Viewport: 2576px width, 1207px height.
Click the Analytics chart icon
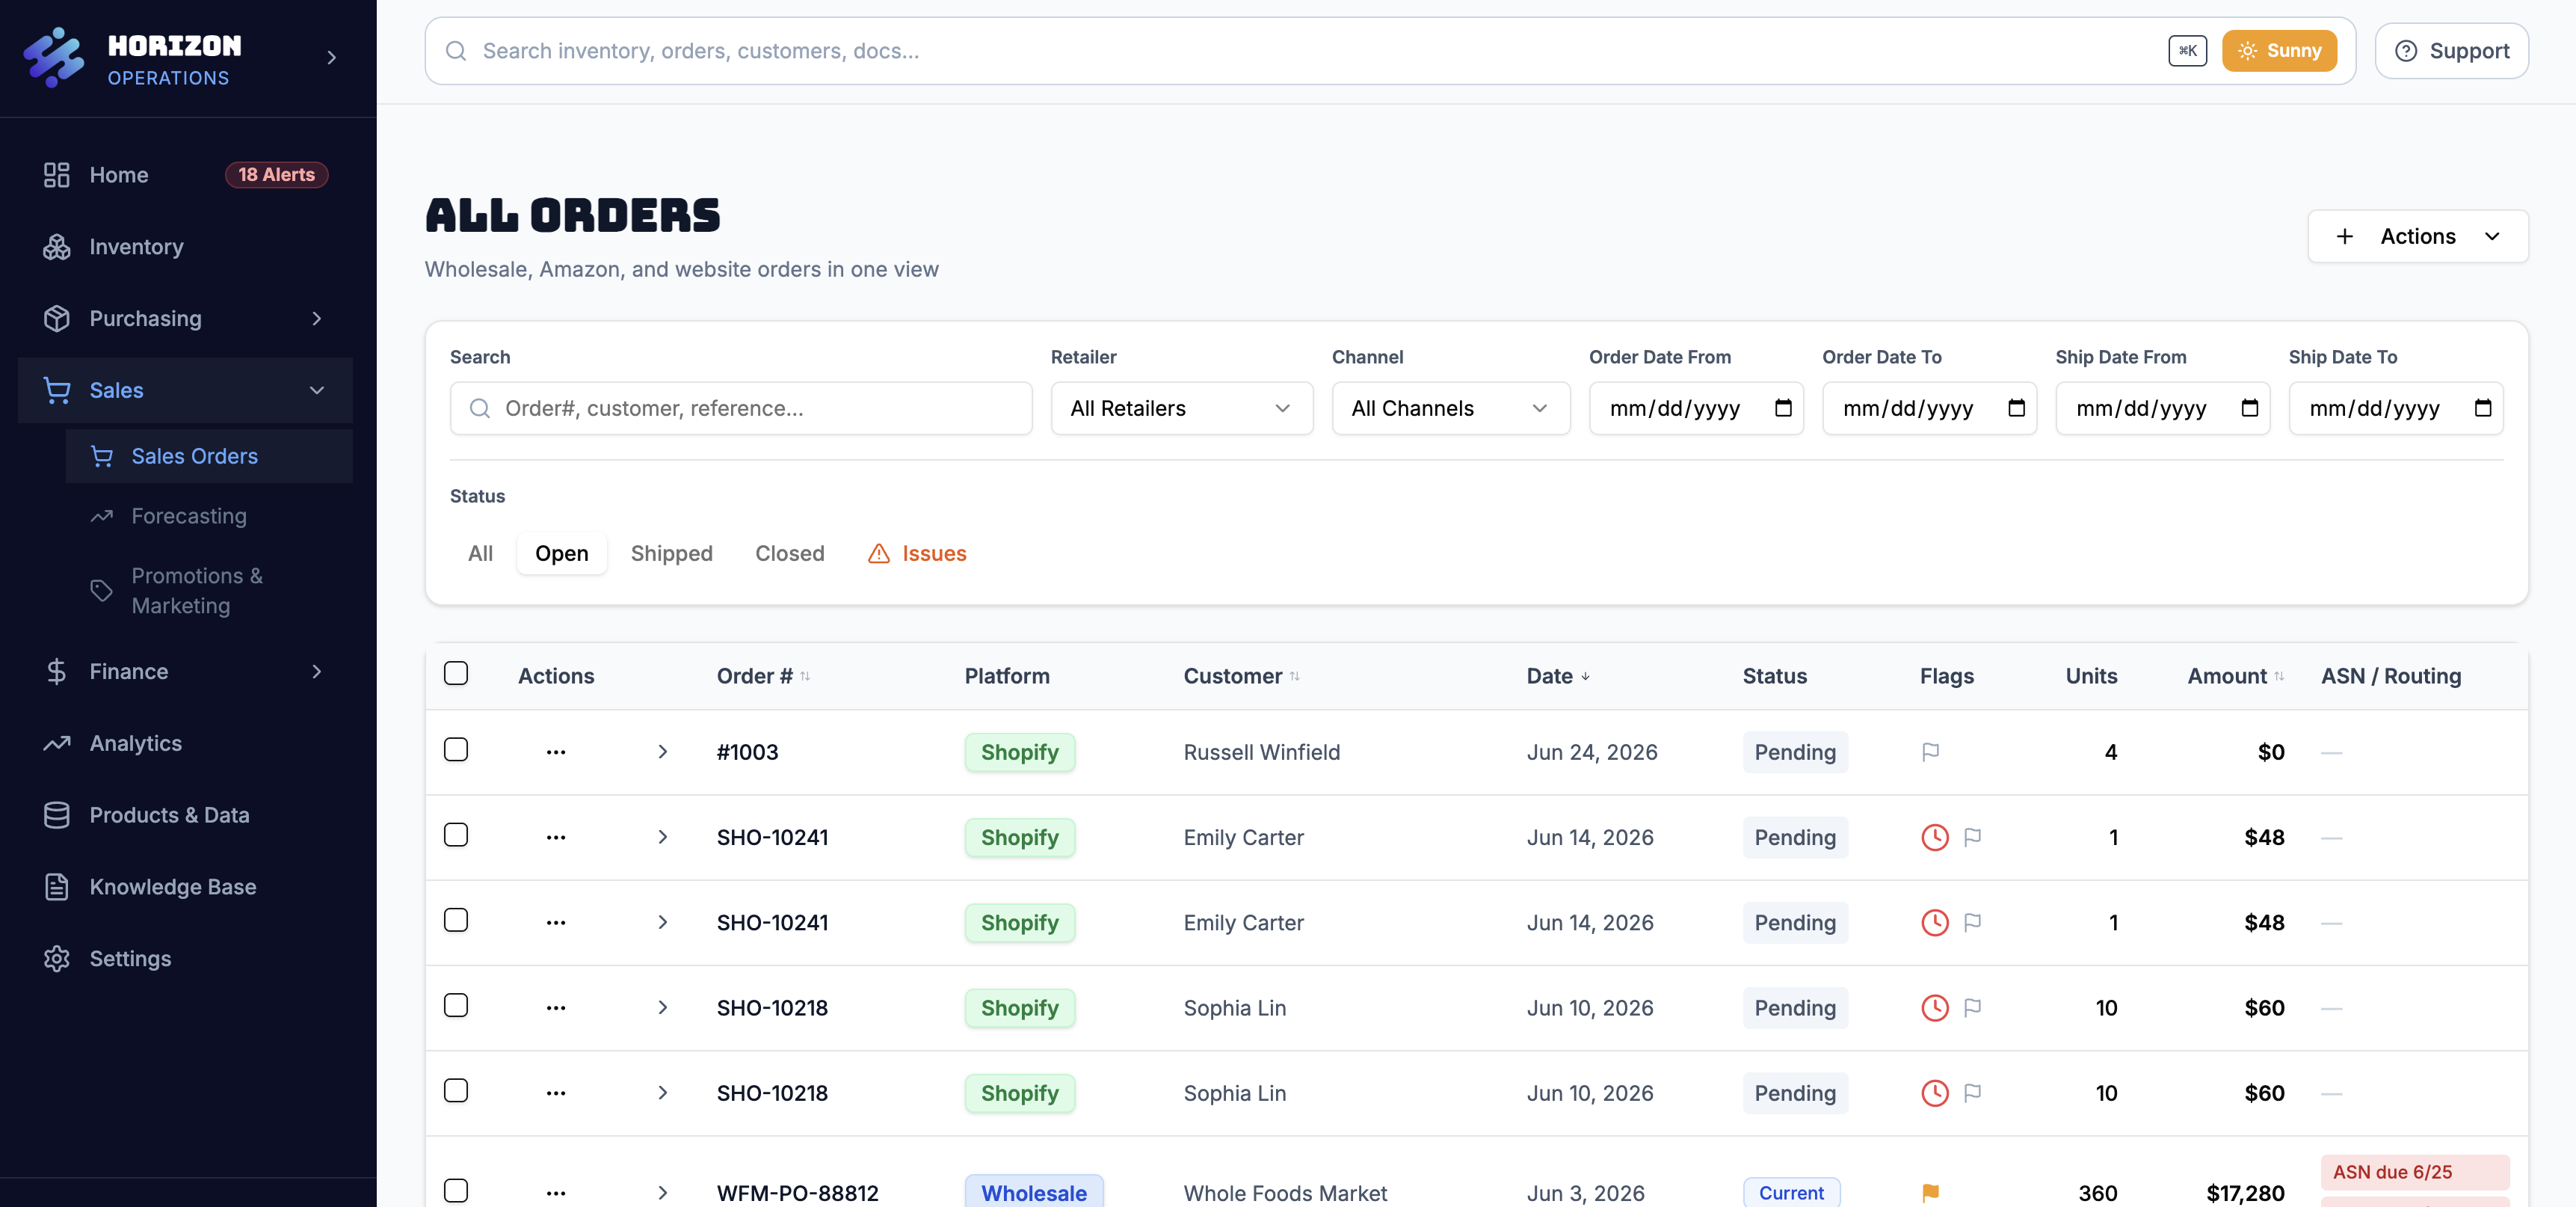57,743
